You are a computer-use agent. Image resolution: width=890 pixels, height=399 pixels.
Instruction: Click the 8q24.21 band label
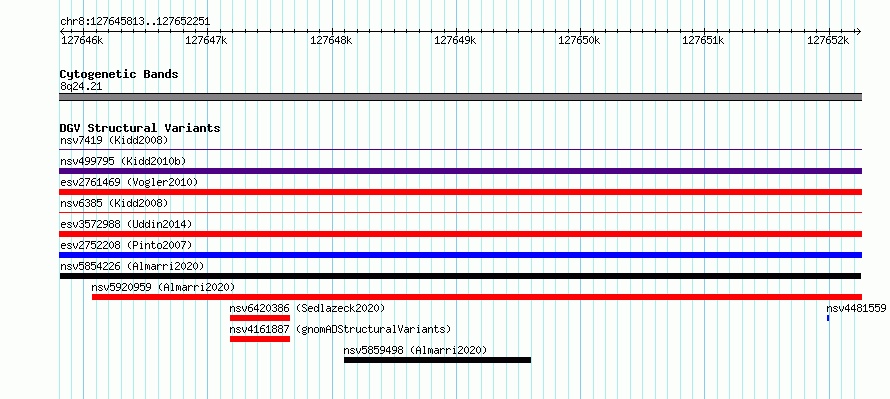(81, 87)
